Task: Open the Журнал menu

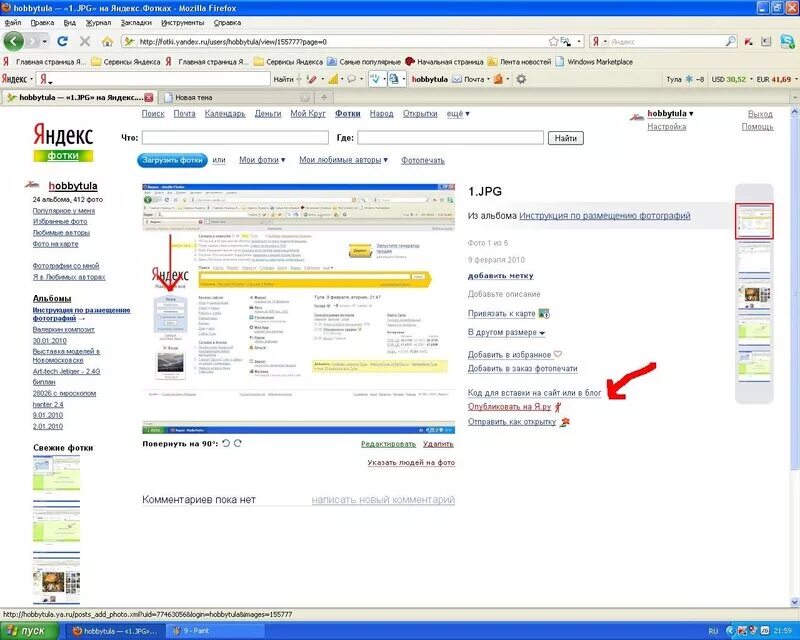Action: (98, 22)
